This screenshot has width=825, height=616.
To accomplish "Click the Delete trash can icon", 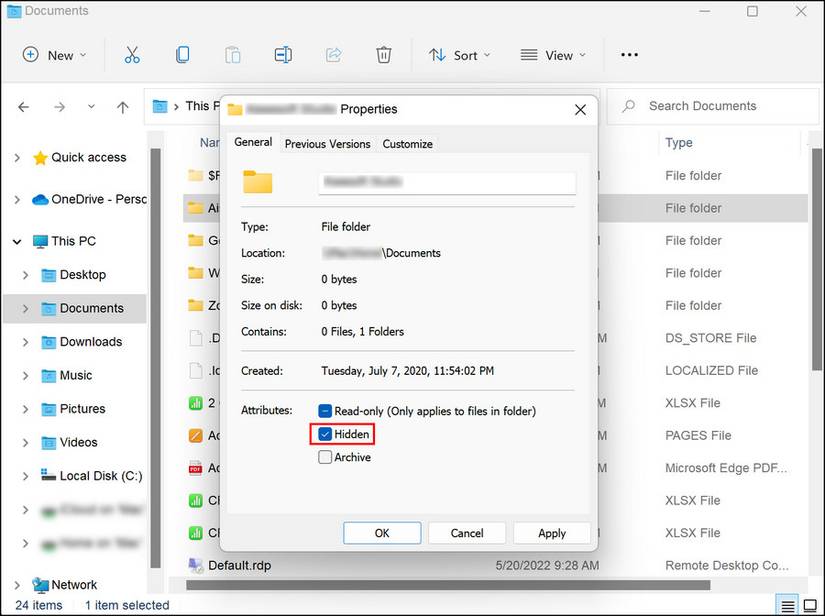I will (x=384, y=55).
